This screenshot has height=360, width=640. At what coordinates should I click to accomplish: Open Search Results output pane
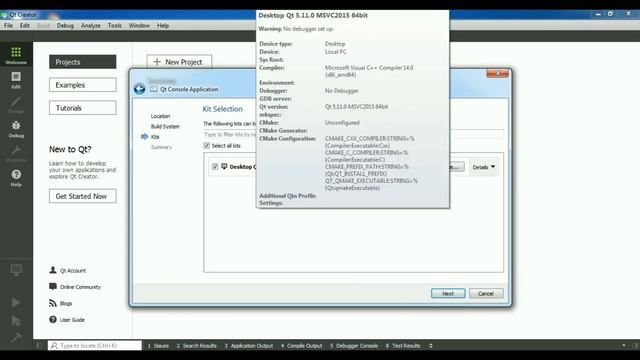[197, 346]
